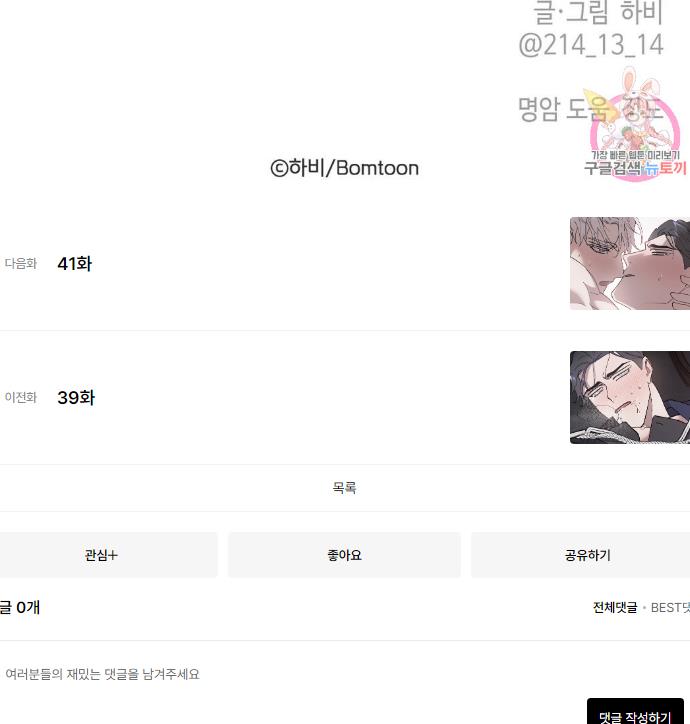Switch to 전체댓글 tab
This screenshot has width=690, height=724.
[615, 607]
